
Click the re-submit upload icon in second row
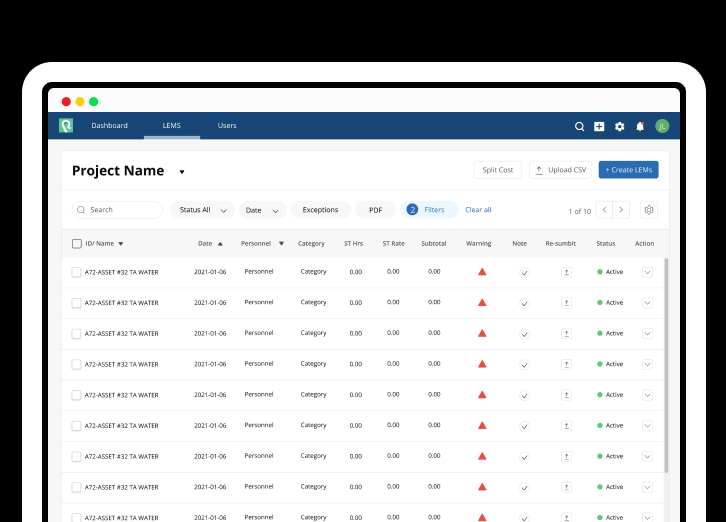[566, 303]
